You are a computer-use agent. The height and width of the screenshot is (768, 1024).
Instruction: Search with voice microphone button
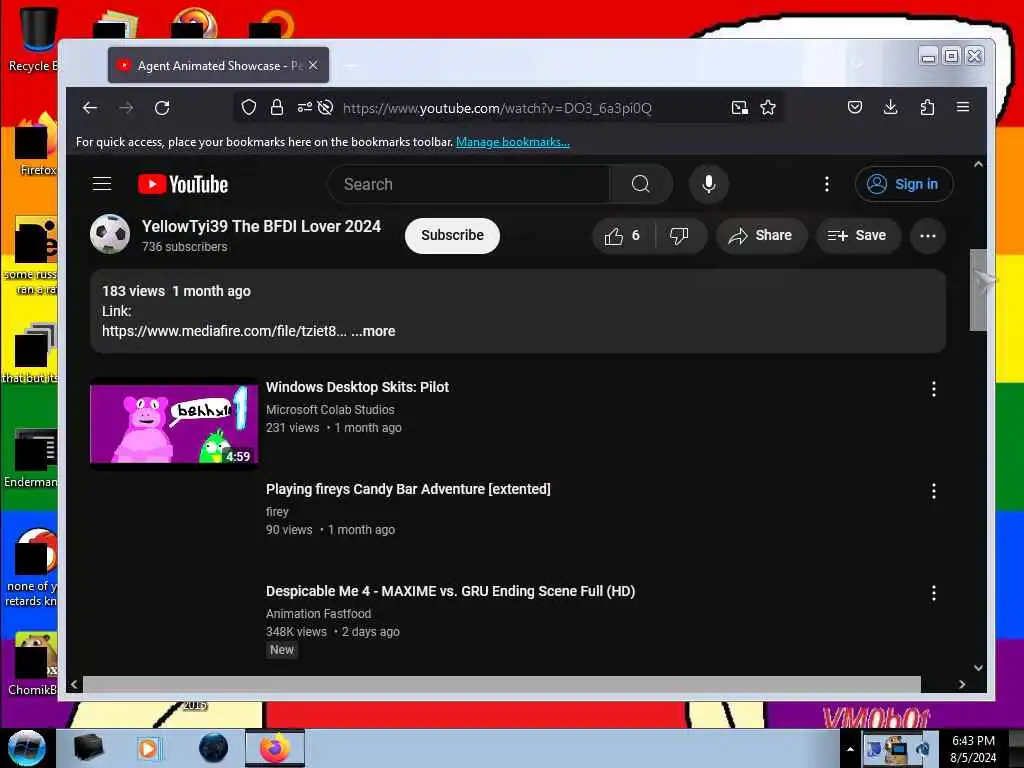[x=709, y=184]
